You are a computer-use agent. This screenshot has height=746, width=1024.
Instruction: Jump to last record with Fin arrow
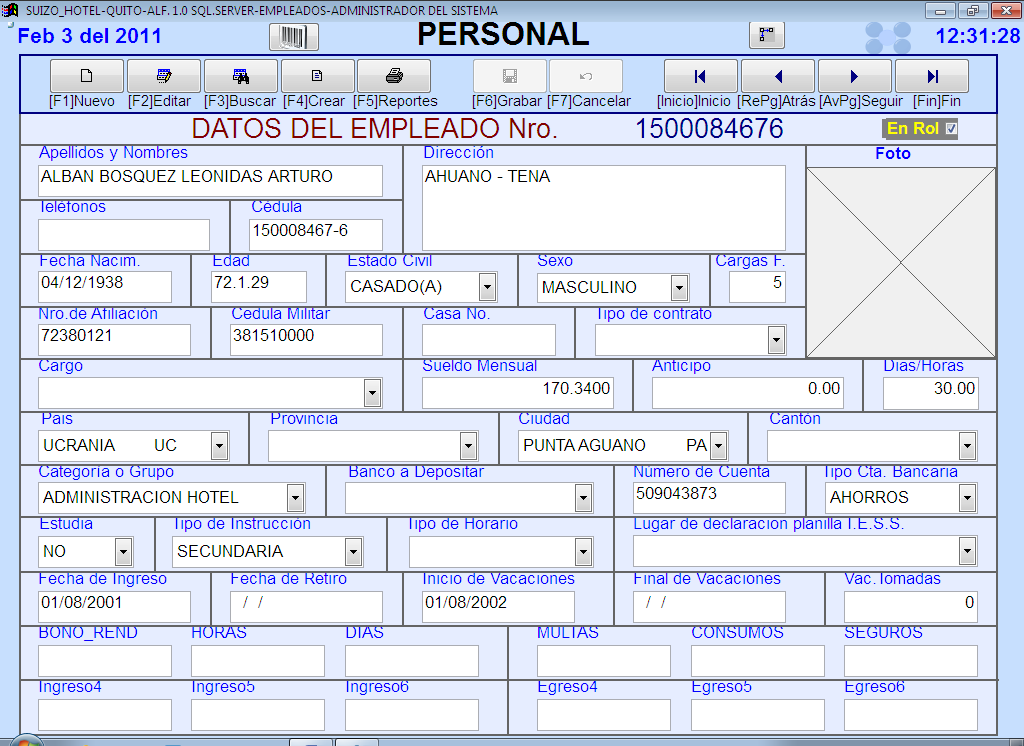point(932,76)
